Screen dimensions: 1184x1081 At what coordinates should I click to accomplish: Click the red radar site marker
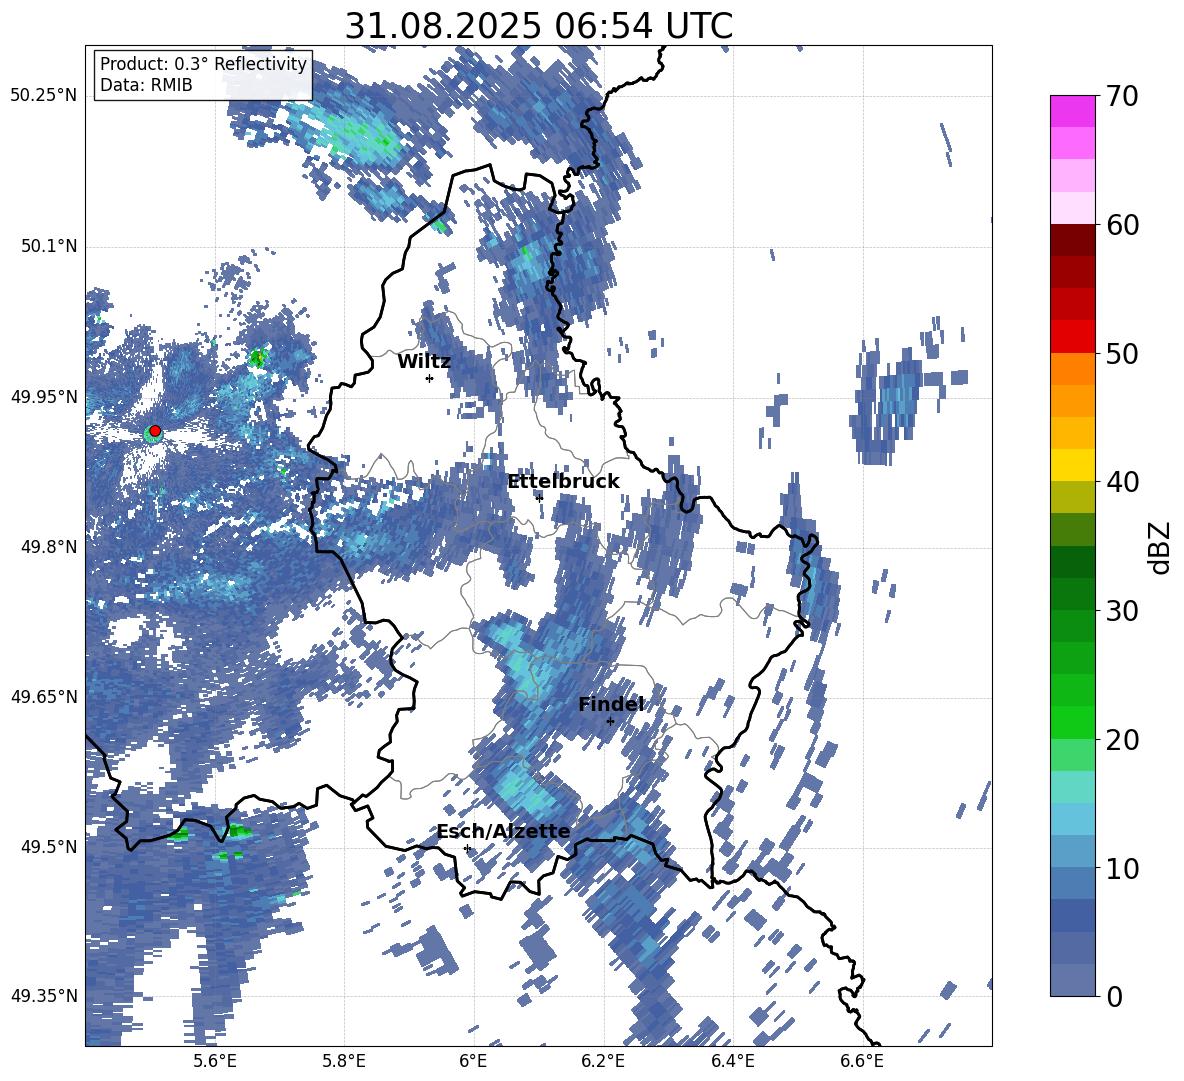click(155, 431)
